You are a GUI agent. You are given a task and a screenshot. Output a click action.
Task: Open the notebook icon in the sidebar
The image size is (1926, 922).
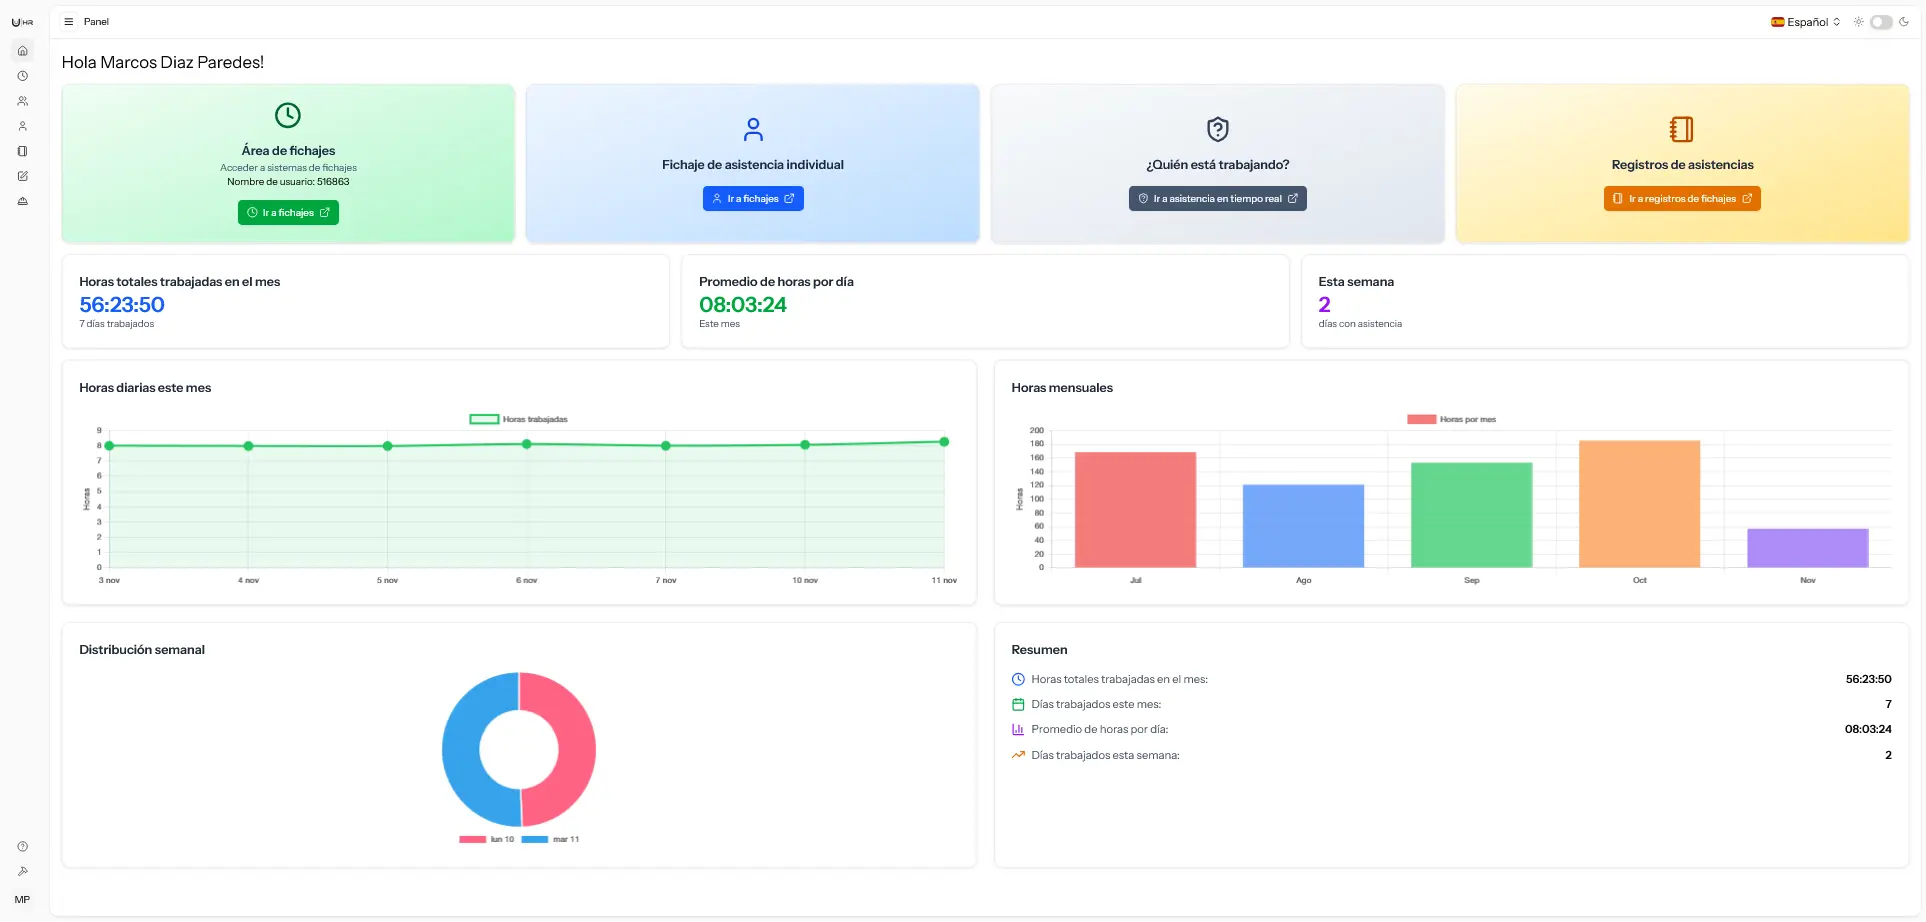(x=22, y=151)
